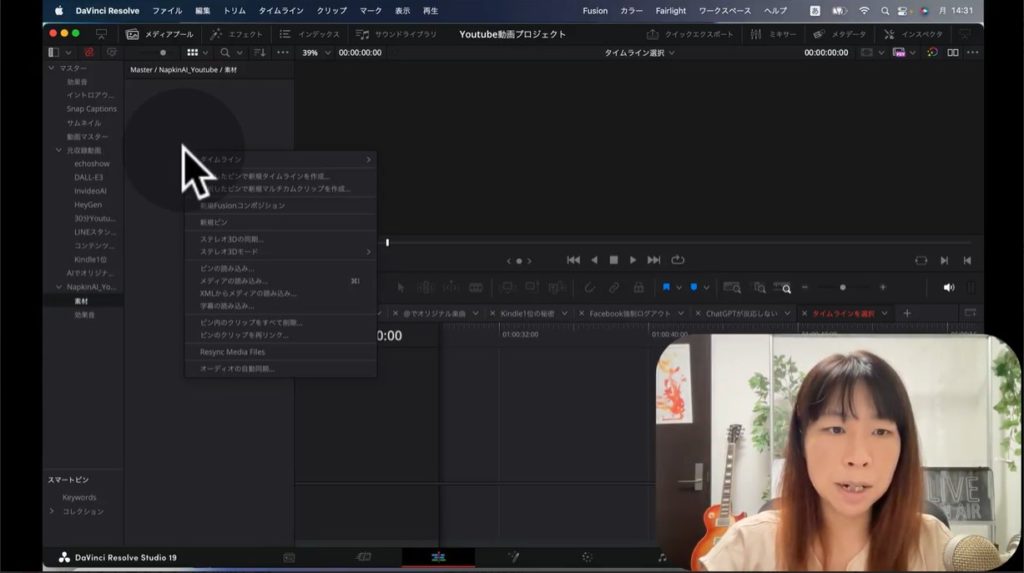Collapse the 元収録動画 bin folder
This screenshot has height=573, width=1024.
click(x=58, y=150)
